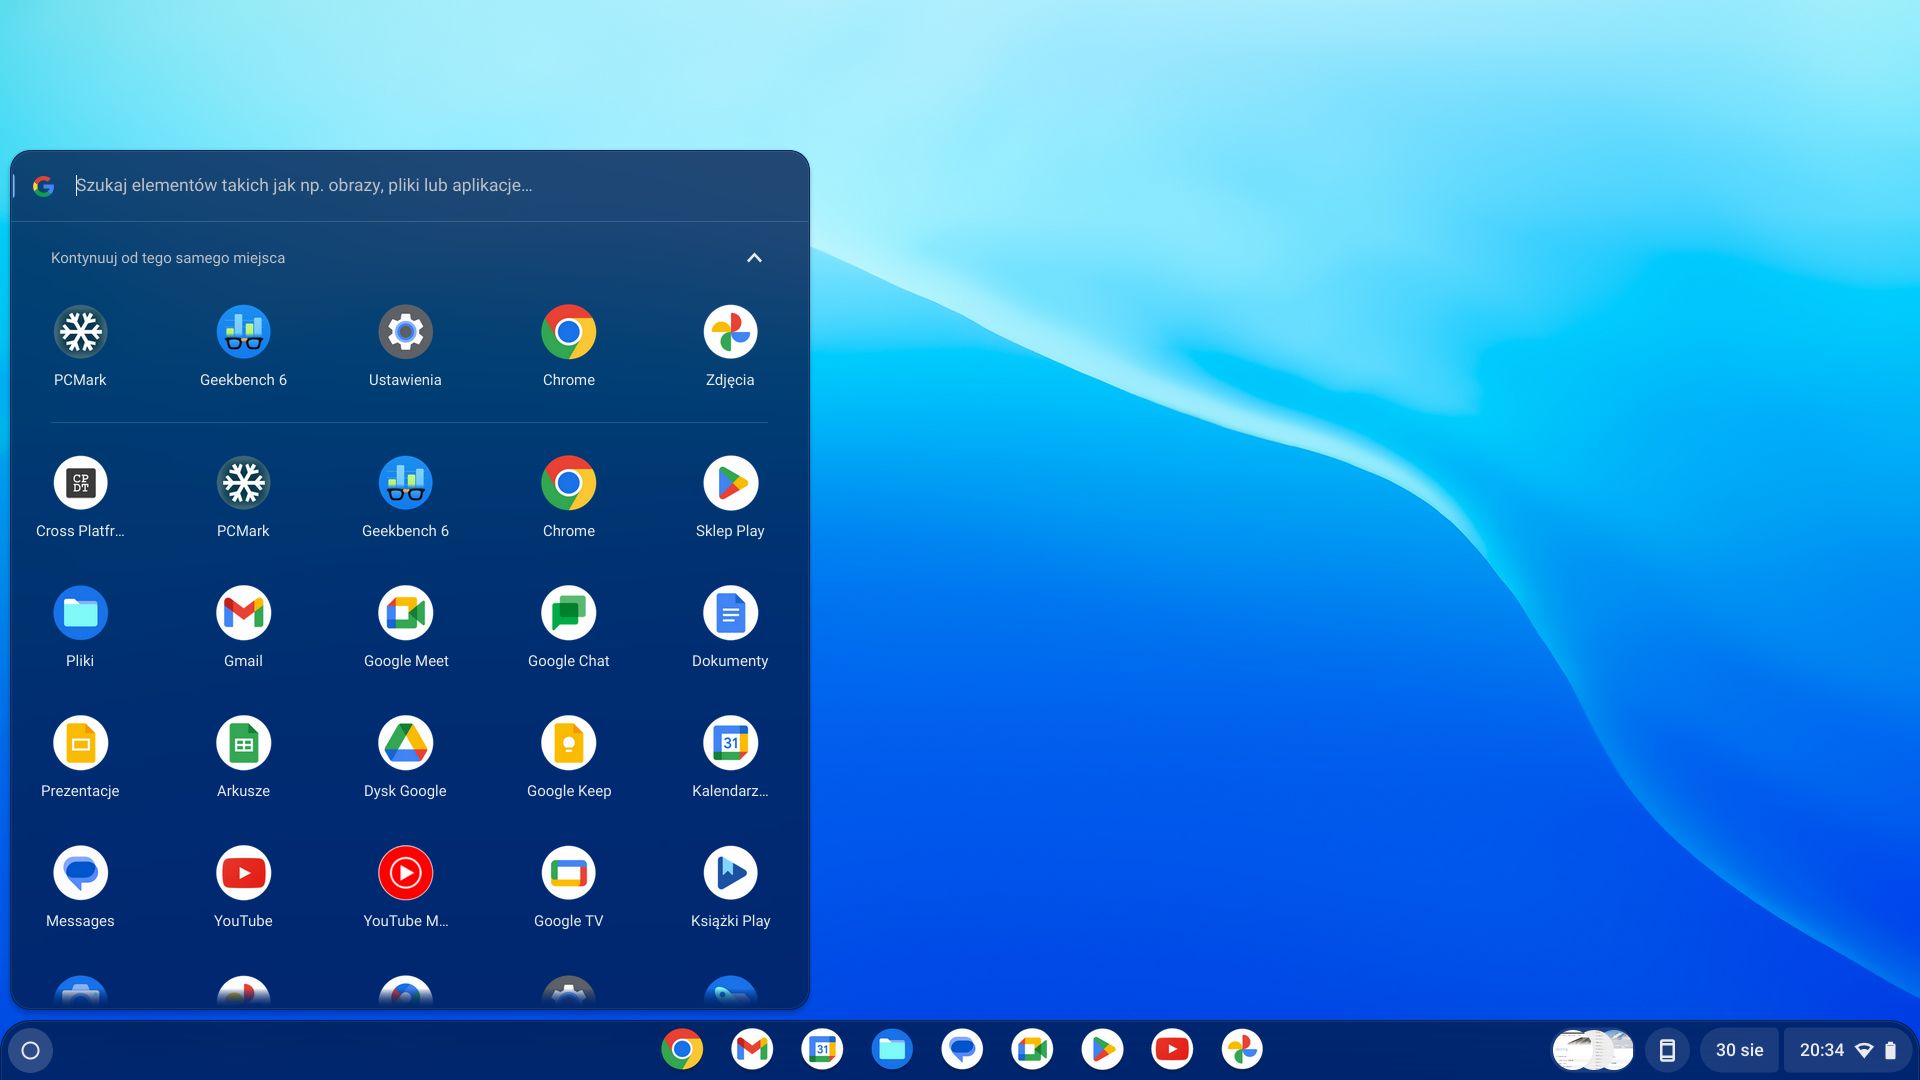Open Google Keep app
The height and width of the screenshot is (1080, 1920).
[568, 757]
